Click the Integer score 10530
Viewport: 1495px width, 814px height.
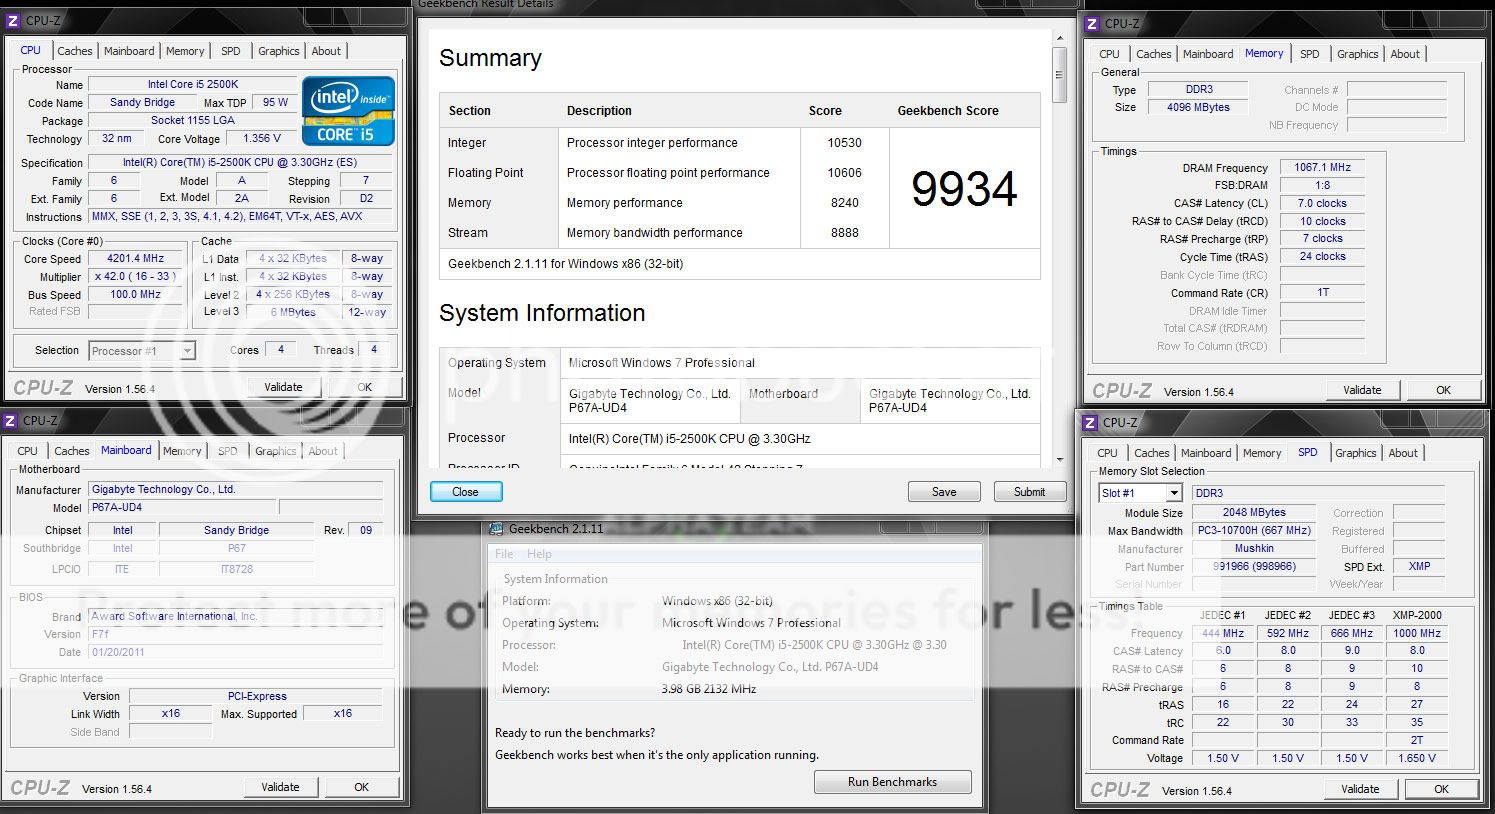point(844,143)
